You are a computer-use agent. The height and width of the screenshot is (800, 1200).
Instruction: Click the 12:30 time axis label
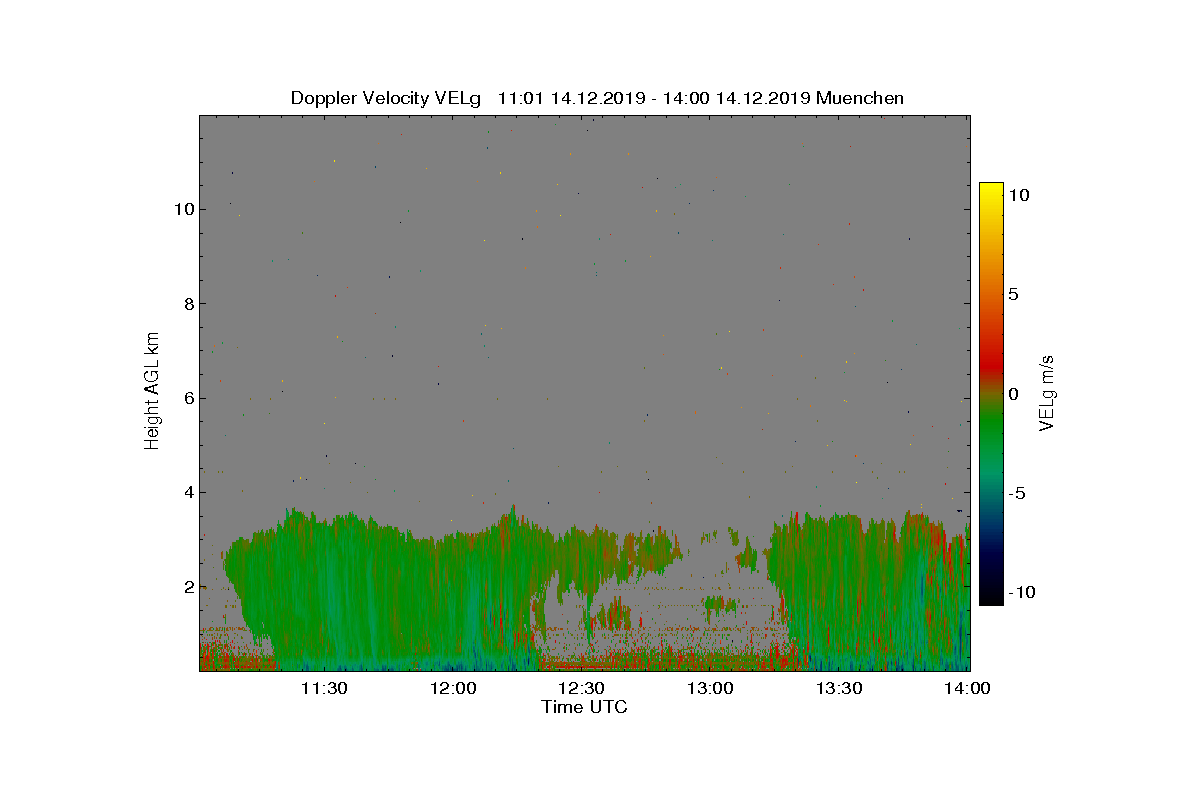coord(581,689)
